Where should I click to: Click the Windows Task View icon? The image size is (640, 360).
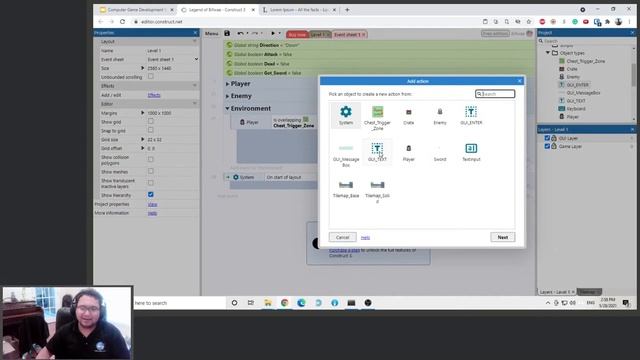point(251,303)
